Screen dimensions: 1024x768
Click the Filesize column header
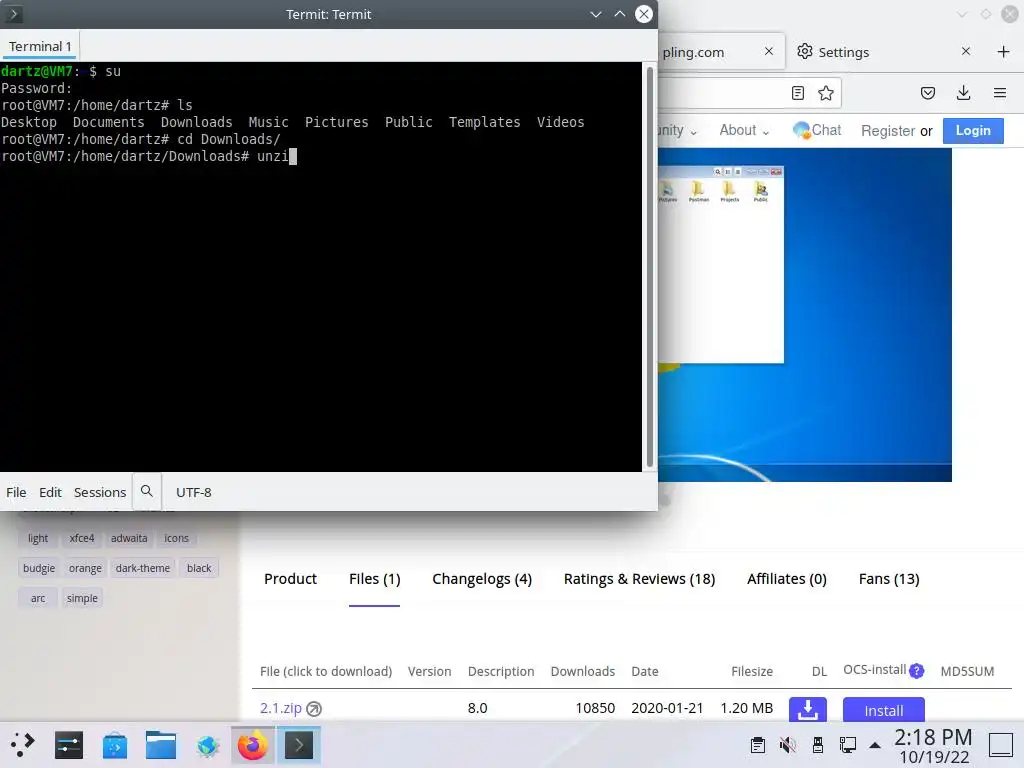752,671
